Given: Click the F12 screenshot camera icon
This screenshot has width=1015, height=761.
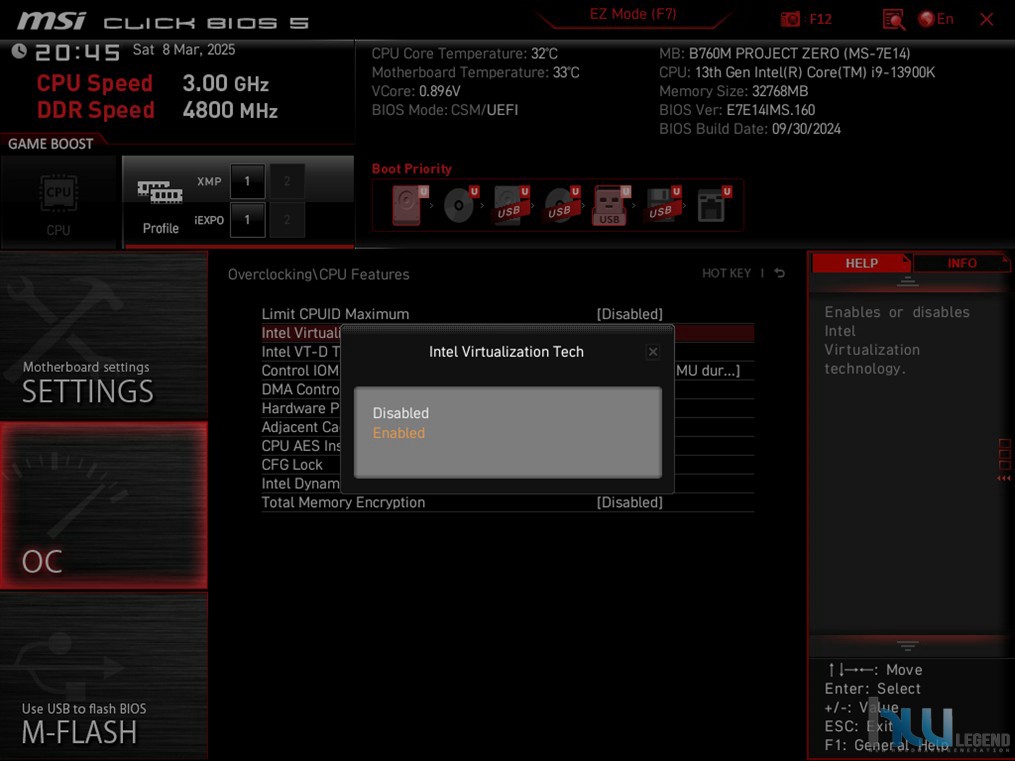Looking at the screenshot, I should 790,19.
